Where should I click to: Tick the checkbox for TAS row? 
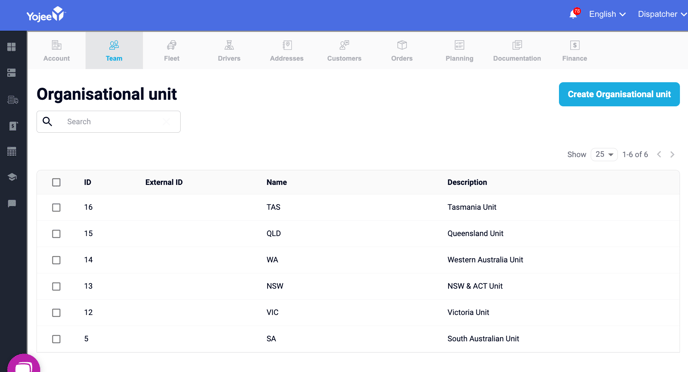coord(56,207)
